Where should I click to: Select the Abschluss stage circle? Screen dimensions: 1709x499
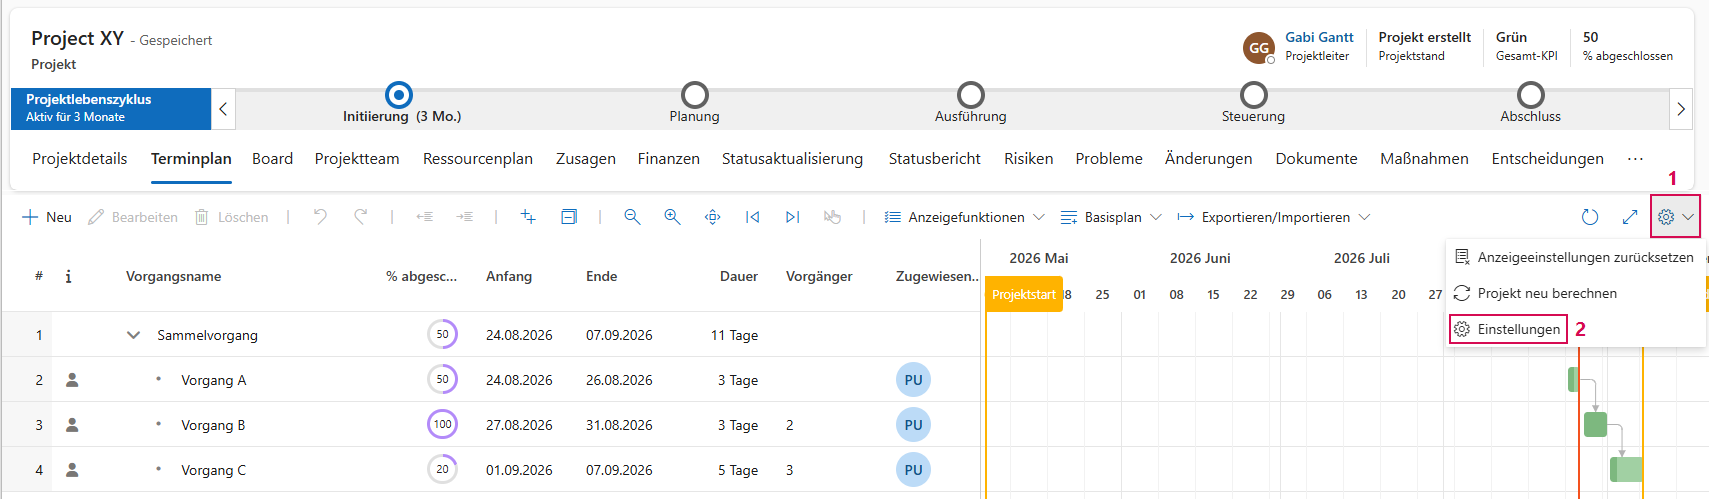coord(1531,95)
